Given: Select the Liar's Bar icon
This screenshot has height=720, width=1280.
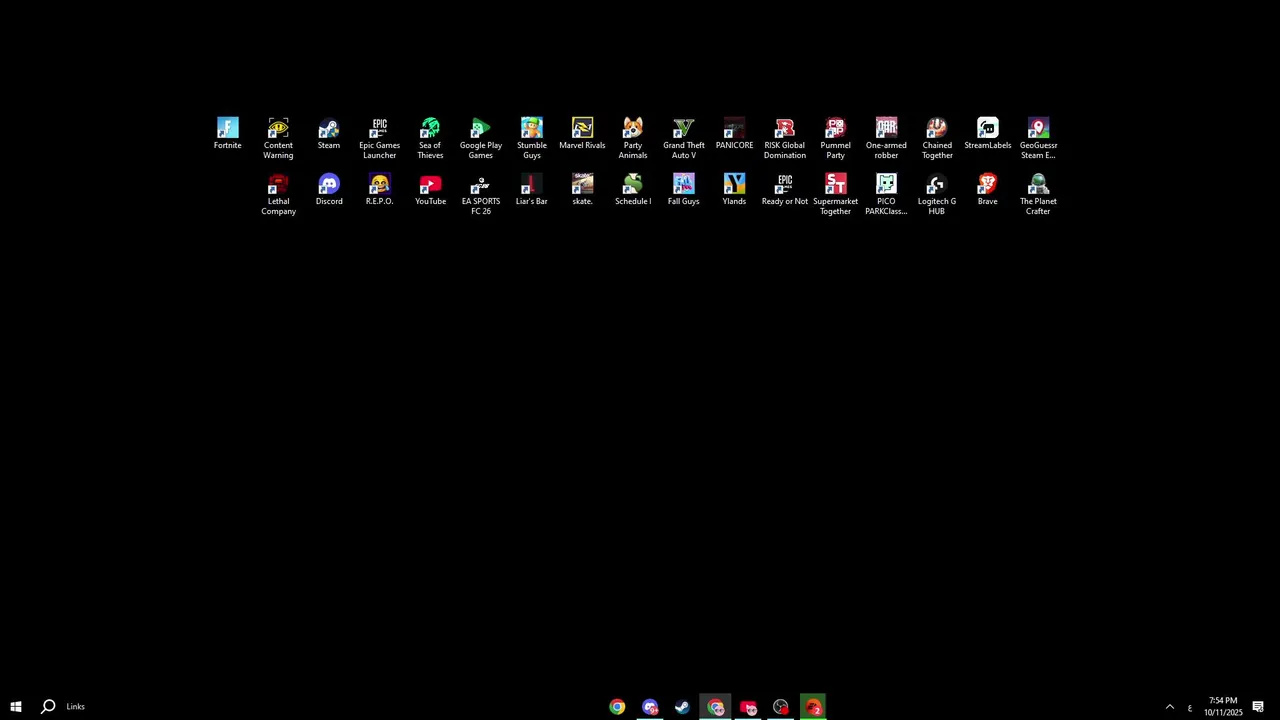Looking at the screenshot, I should [x=532, y=189].
